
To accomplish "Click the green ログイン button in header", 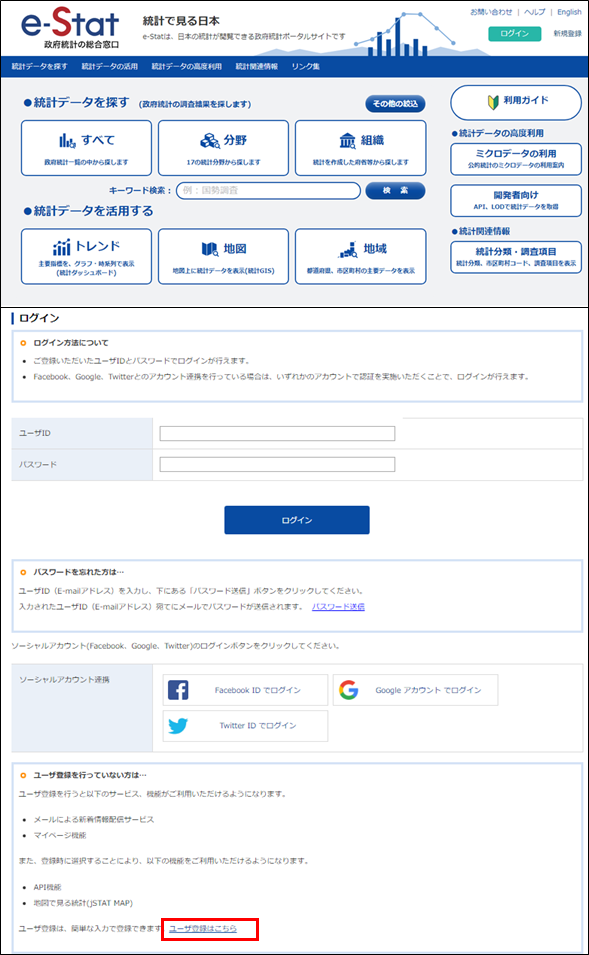I will pos(515,33).
